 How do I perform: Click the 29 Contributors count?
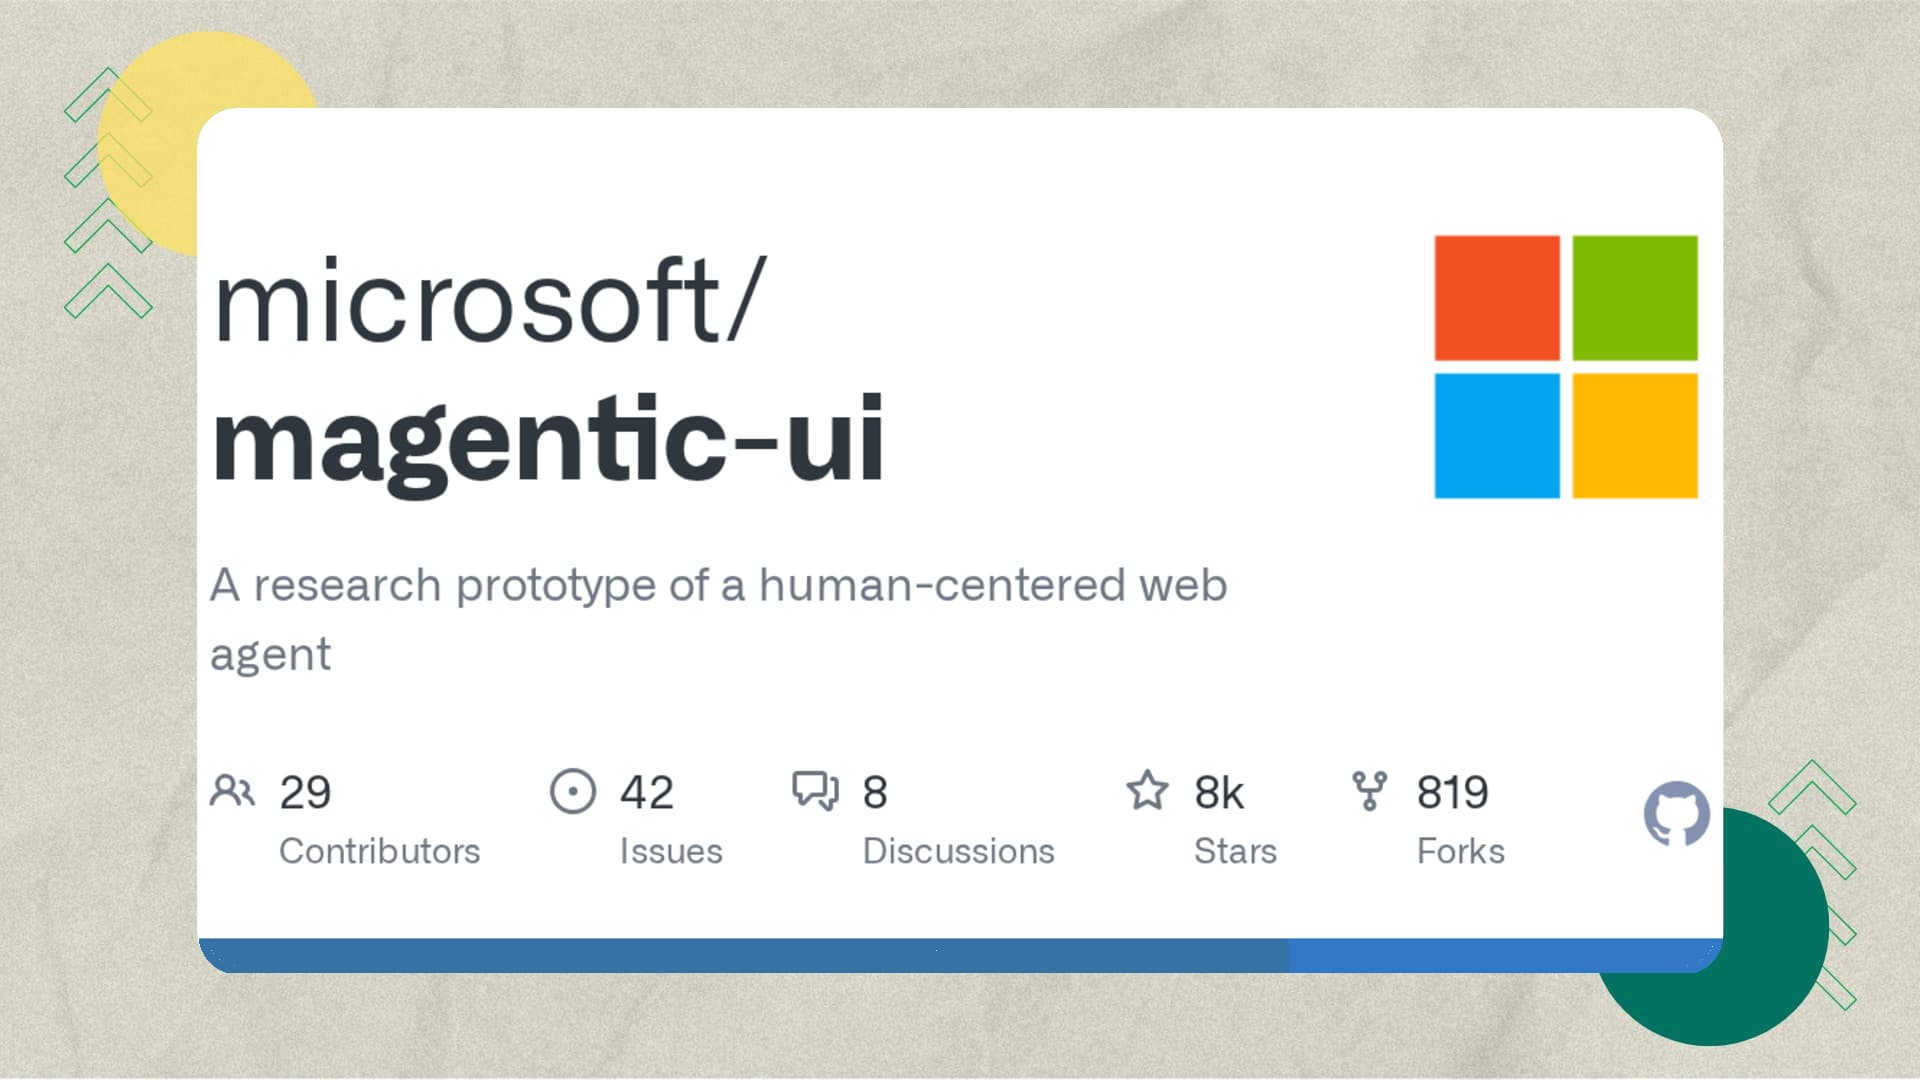tap(305, 793)
